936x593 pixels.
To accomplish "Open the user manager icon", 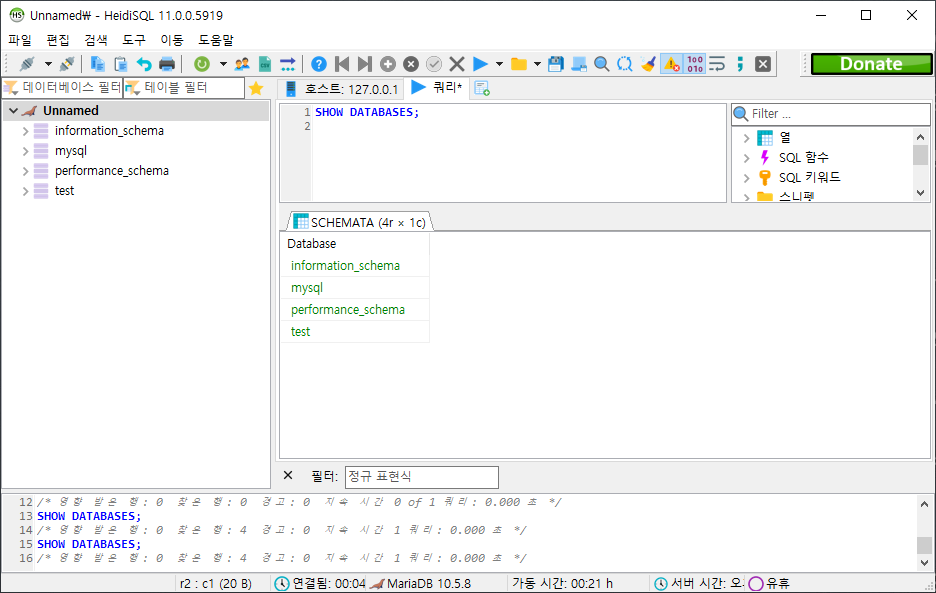I will (x=242, y=64).
